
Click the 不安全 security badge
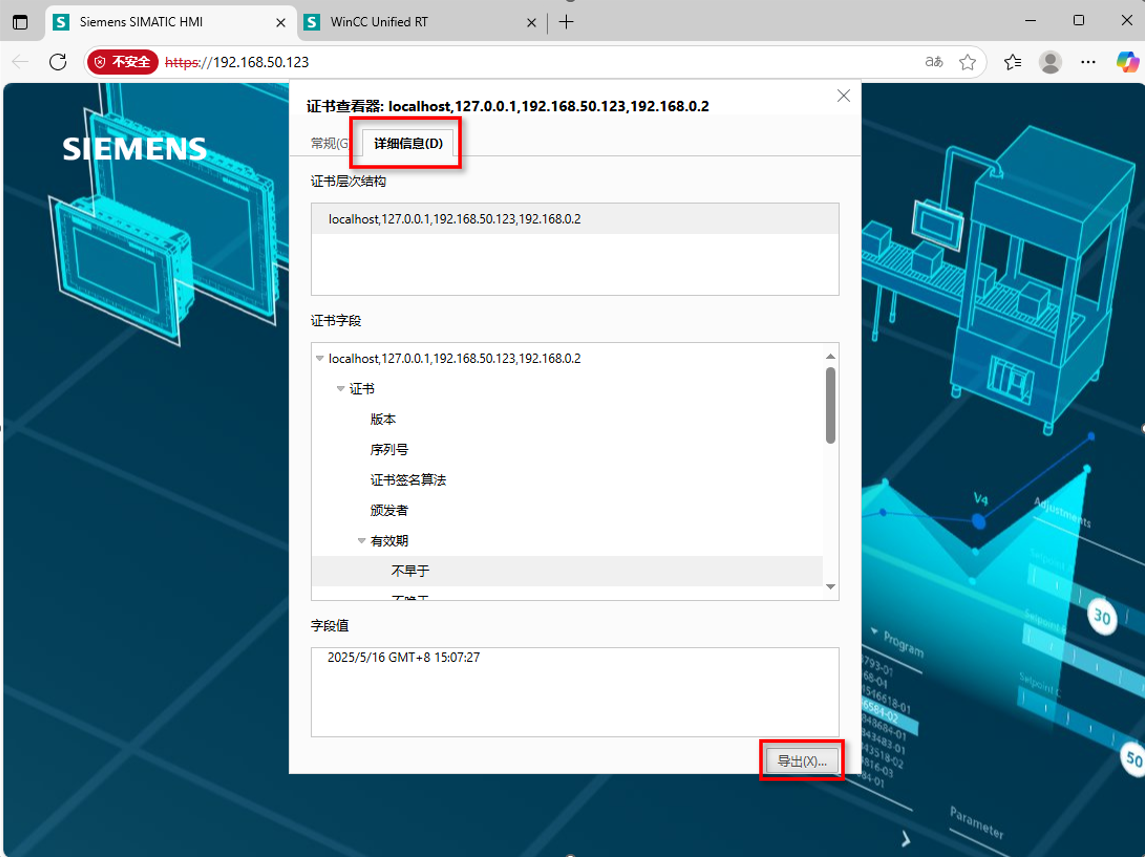[122, 61]
